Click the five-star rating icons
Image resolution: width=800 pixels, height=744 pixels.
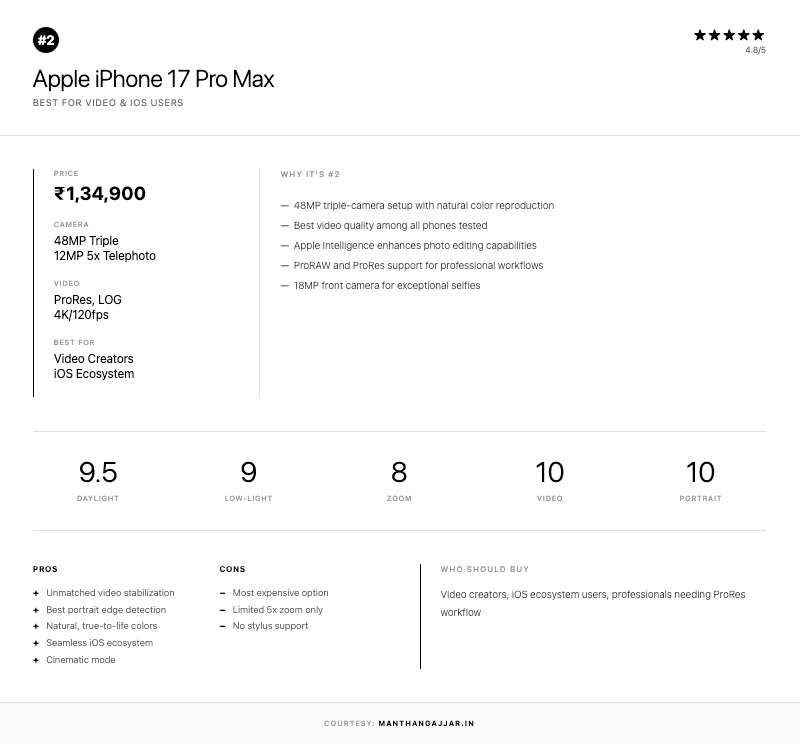point(729,35)
